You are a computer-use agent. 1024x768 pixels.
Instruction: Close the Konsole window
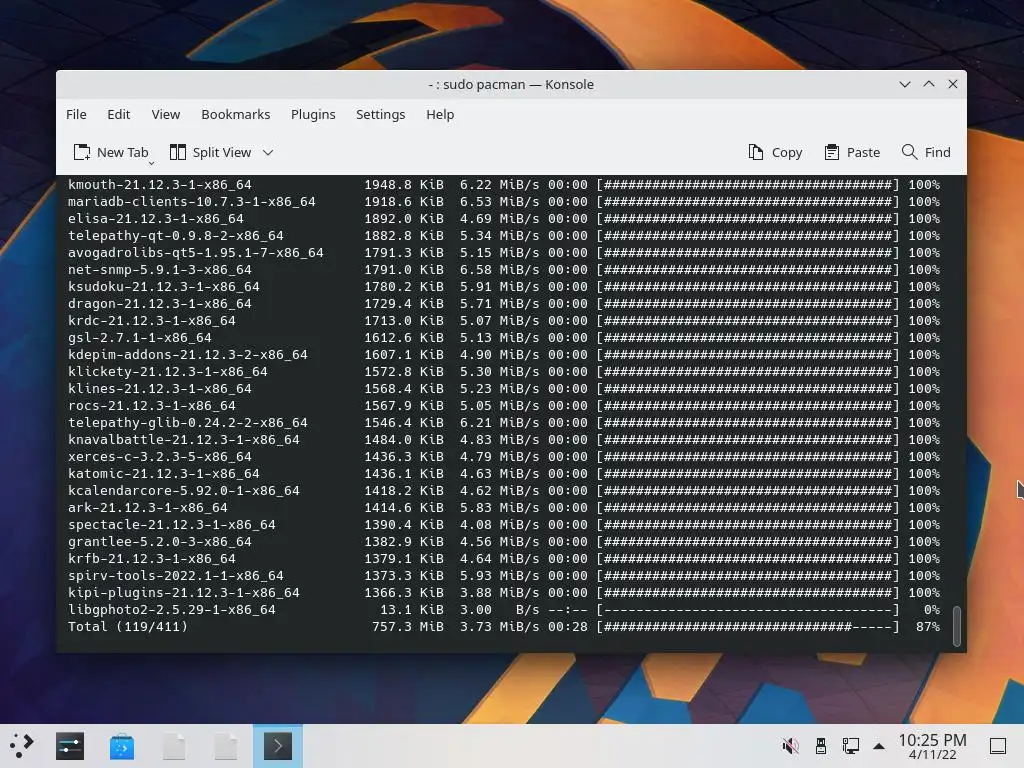(x=953, y=84)
